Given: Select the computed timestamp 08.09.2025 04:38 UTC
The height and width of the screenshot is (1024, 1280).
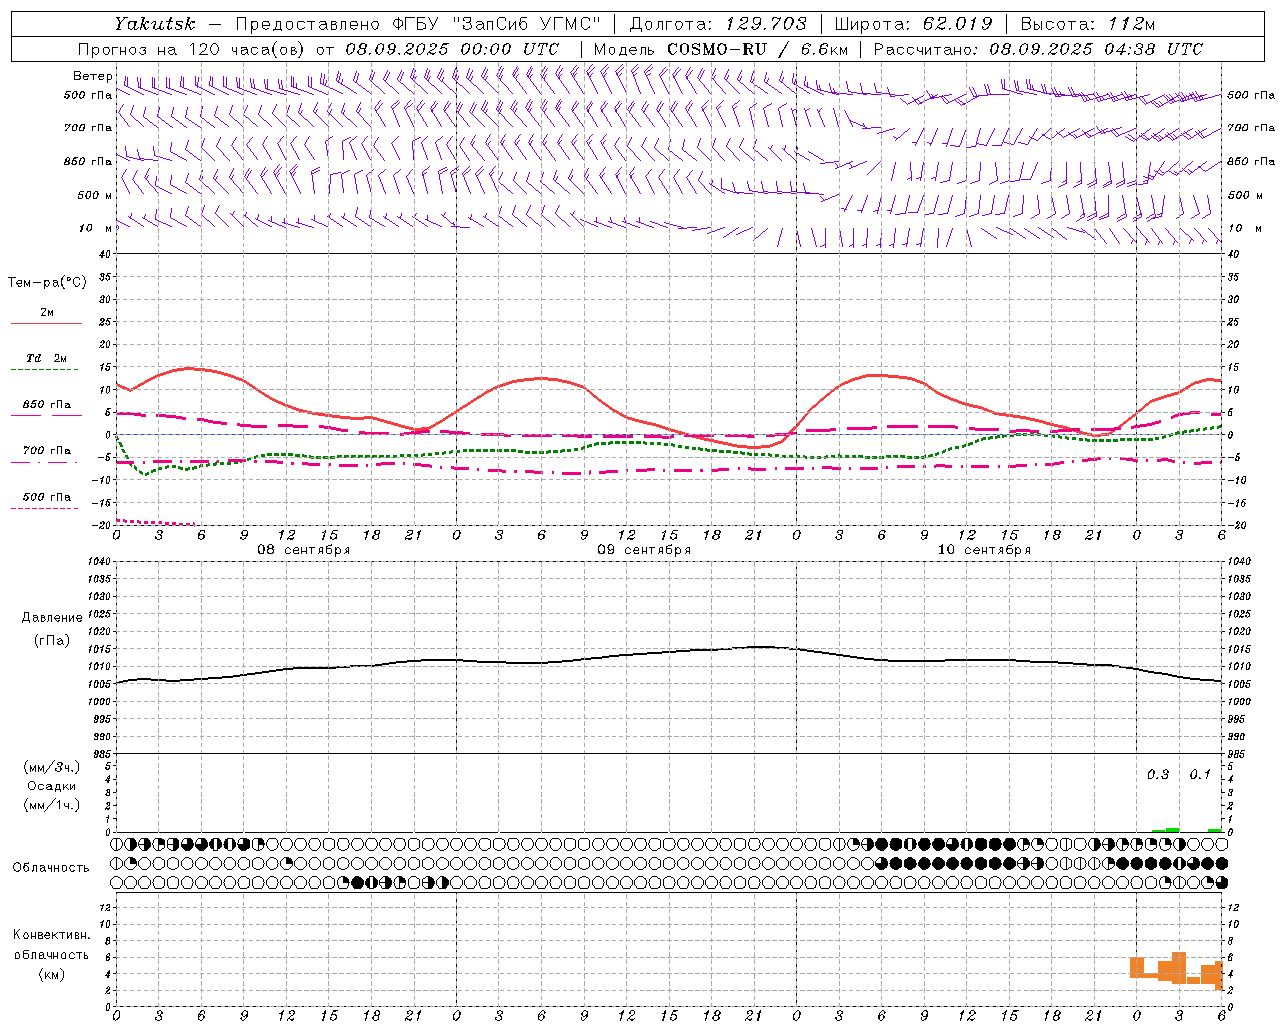Looking at the screenshot, I should click(1096, 49).
